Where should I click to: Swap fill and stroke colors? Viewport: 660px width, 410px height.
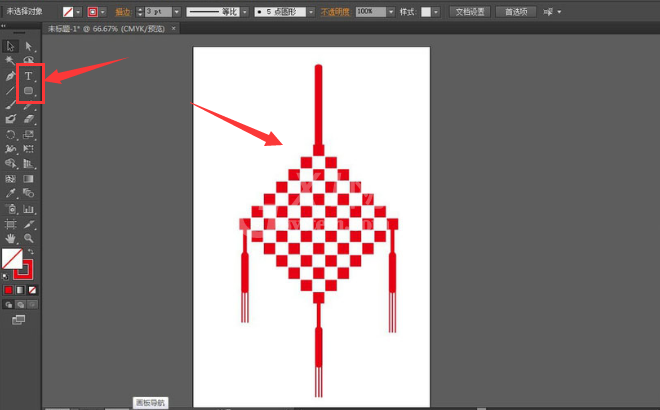(31, 252)
